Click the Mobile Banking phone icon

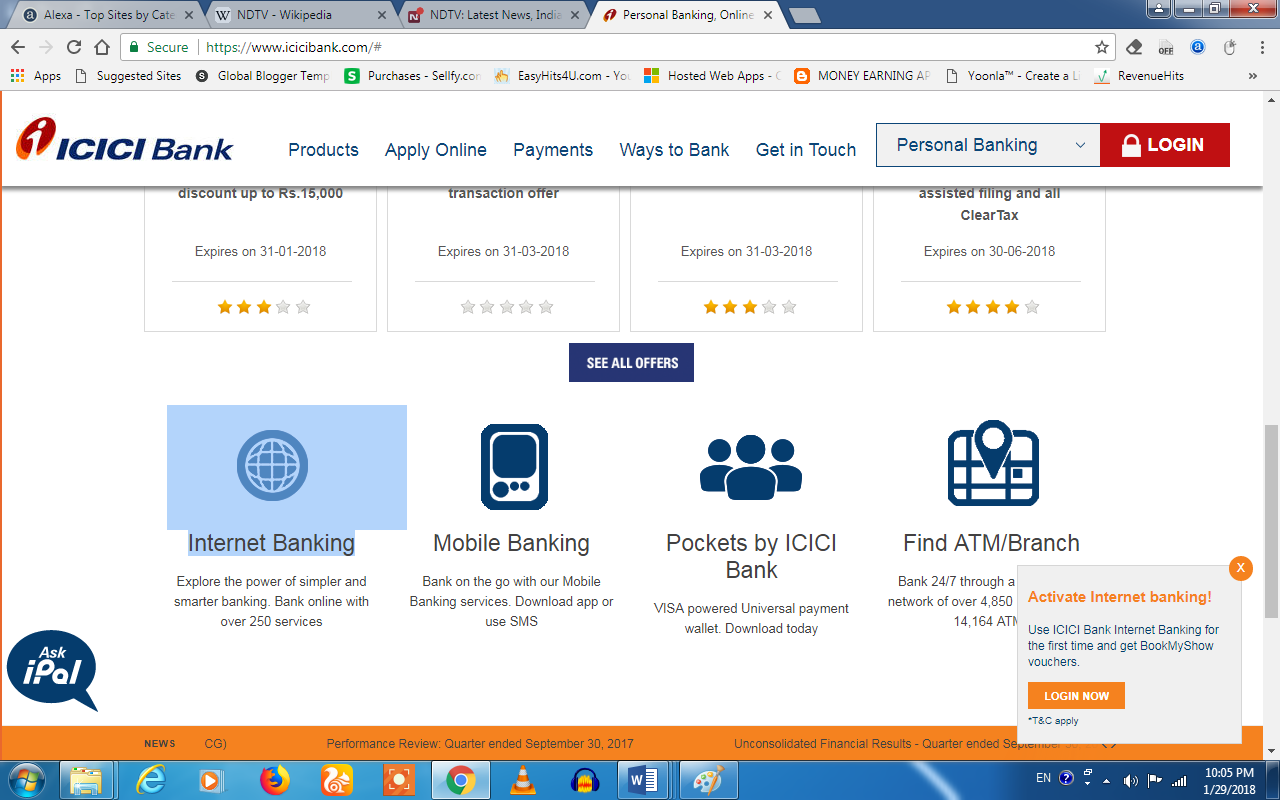514,467
